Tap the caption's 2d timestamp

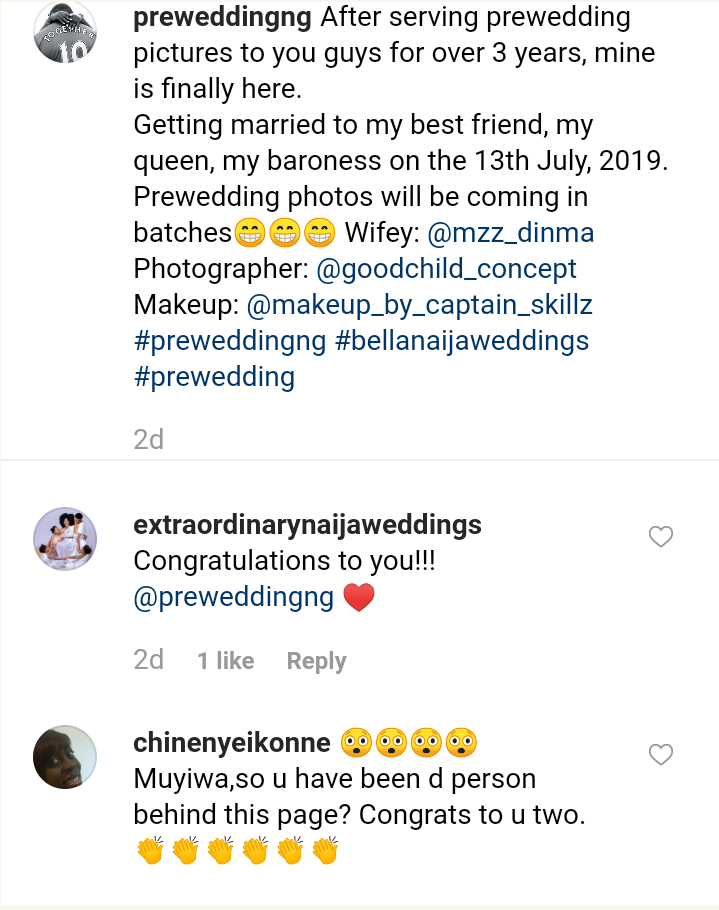click(x=148, y=439)
